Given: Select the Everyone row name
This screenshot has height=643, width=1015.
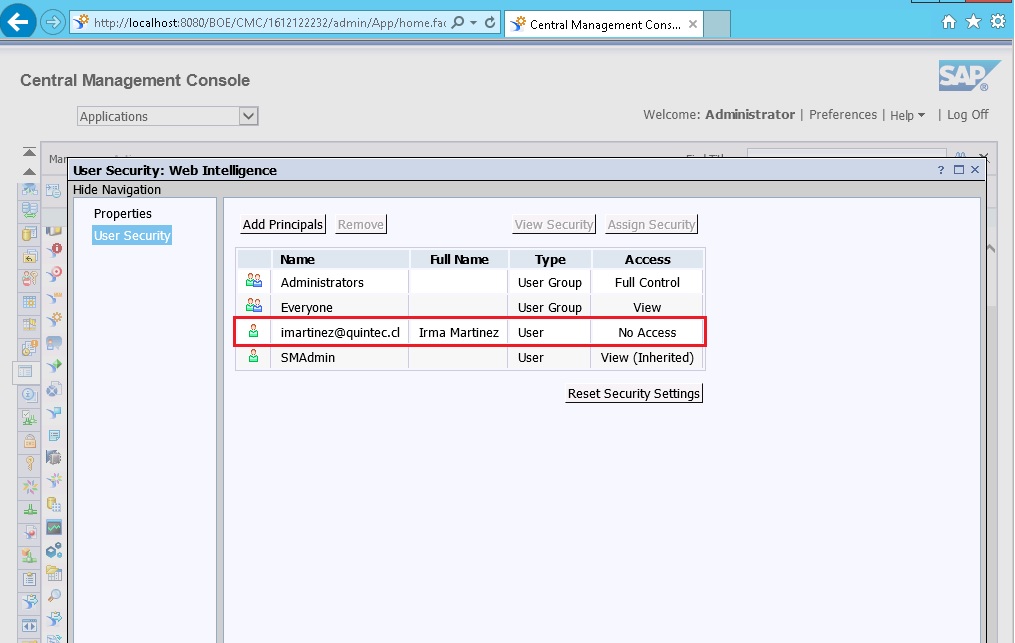Looking at the screenshot, I should [x=306, y=307].
